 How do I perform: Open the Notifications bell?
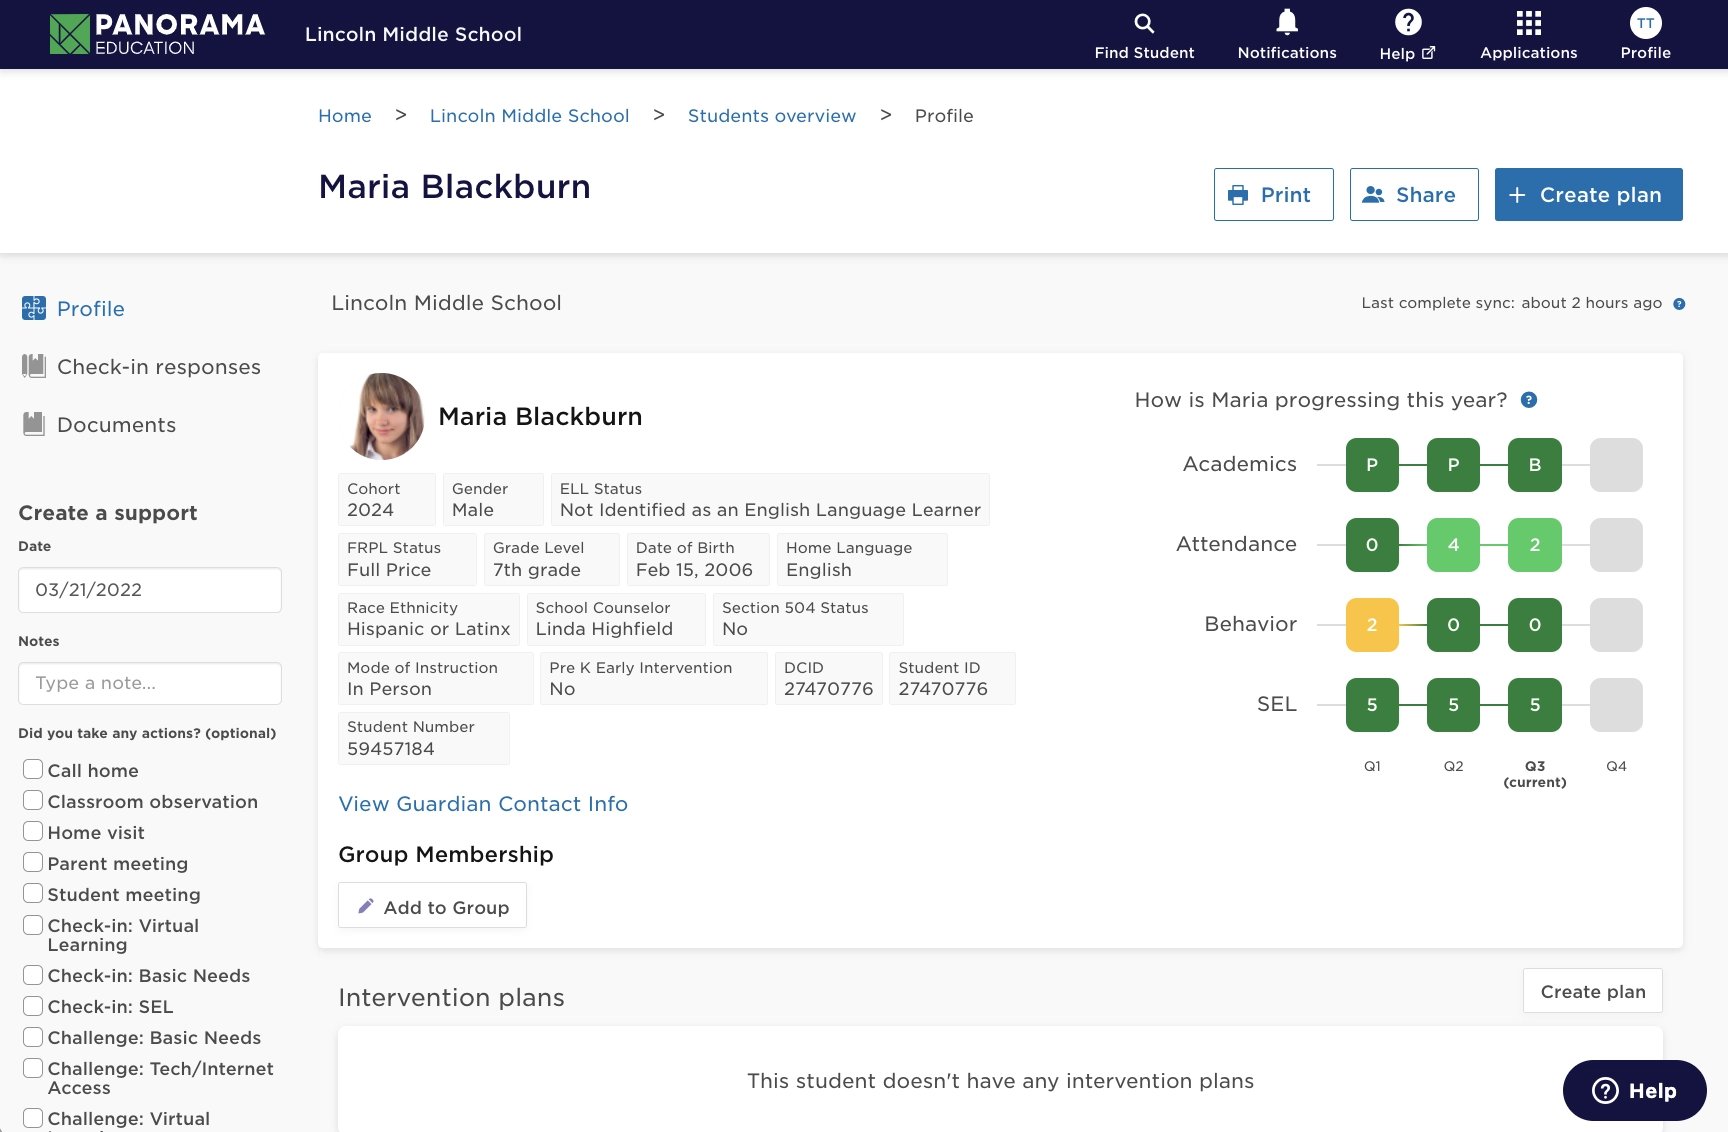(1286, 24)
